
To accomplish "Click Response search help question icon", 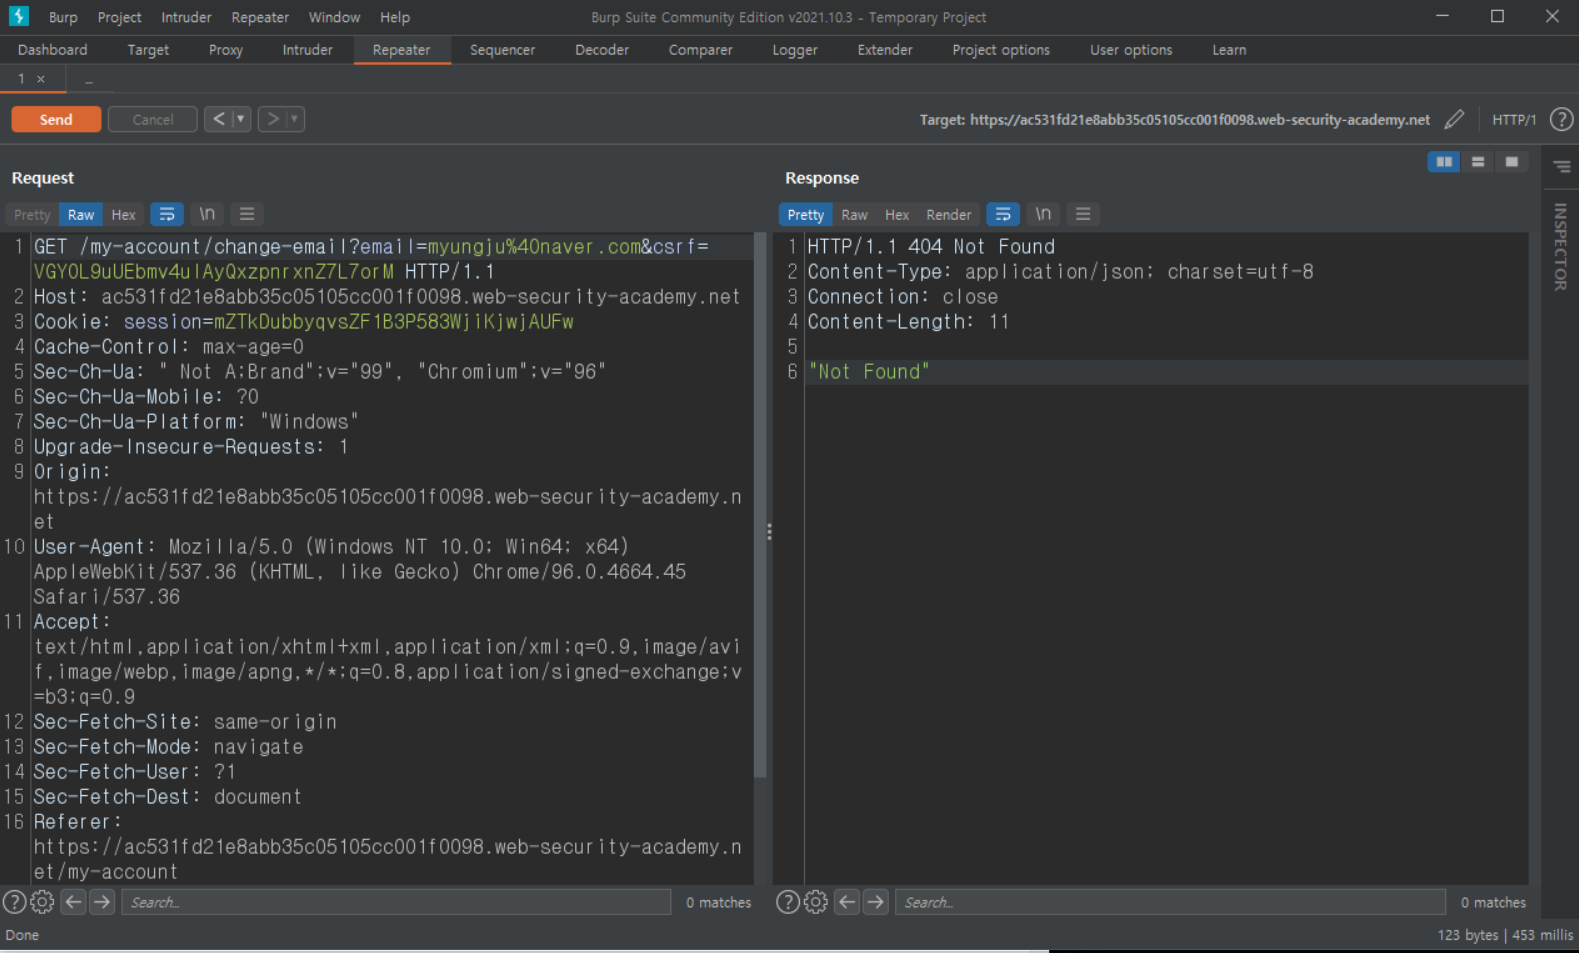I will [x=788, y=902].
